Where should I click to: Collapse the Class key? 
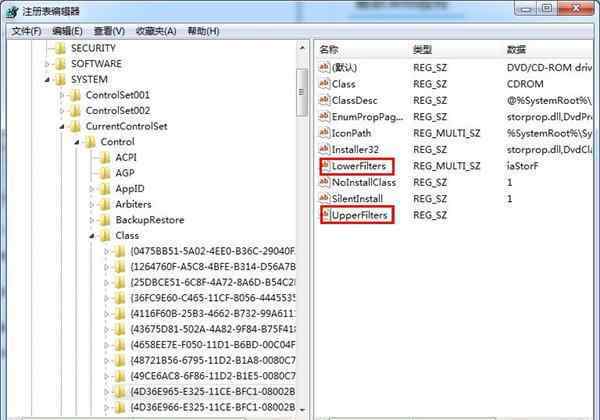tap(91, 236)
